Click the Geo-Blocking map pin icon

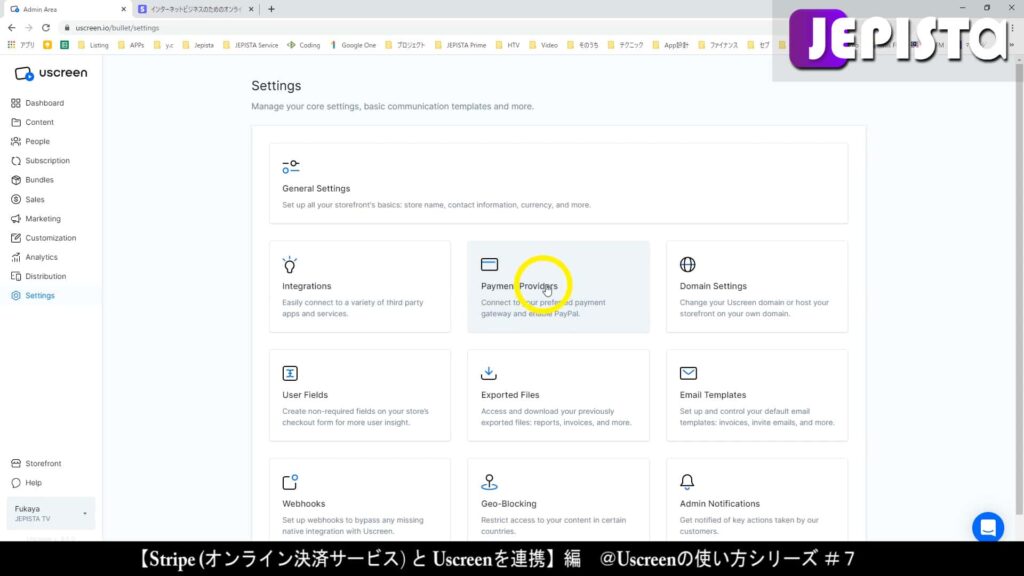coord(489,482)
